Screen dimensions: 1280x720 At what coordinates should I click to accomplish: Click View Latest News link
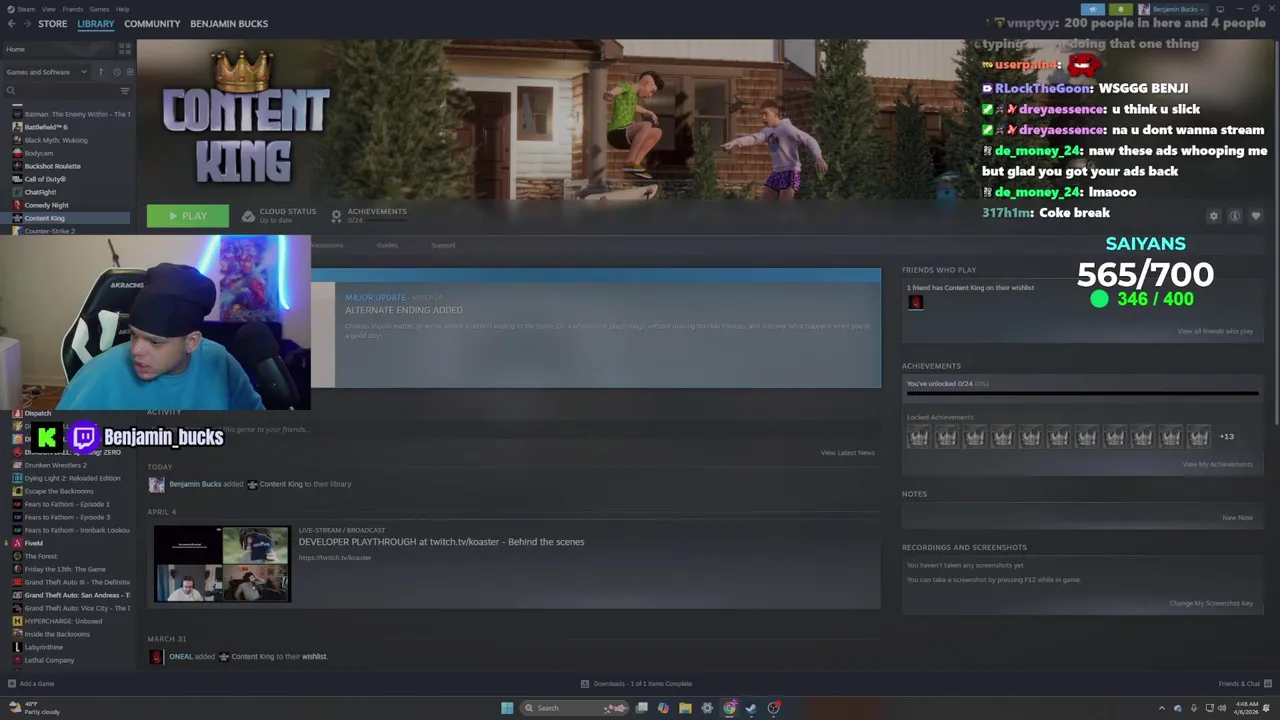click(847, 453)
